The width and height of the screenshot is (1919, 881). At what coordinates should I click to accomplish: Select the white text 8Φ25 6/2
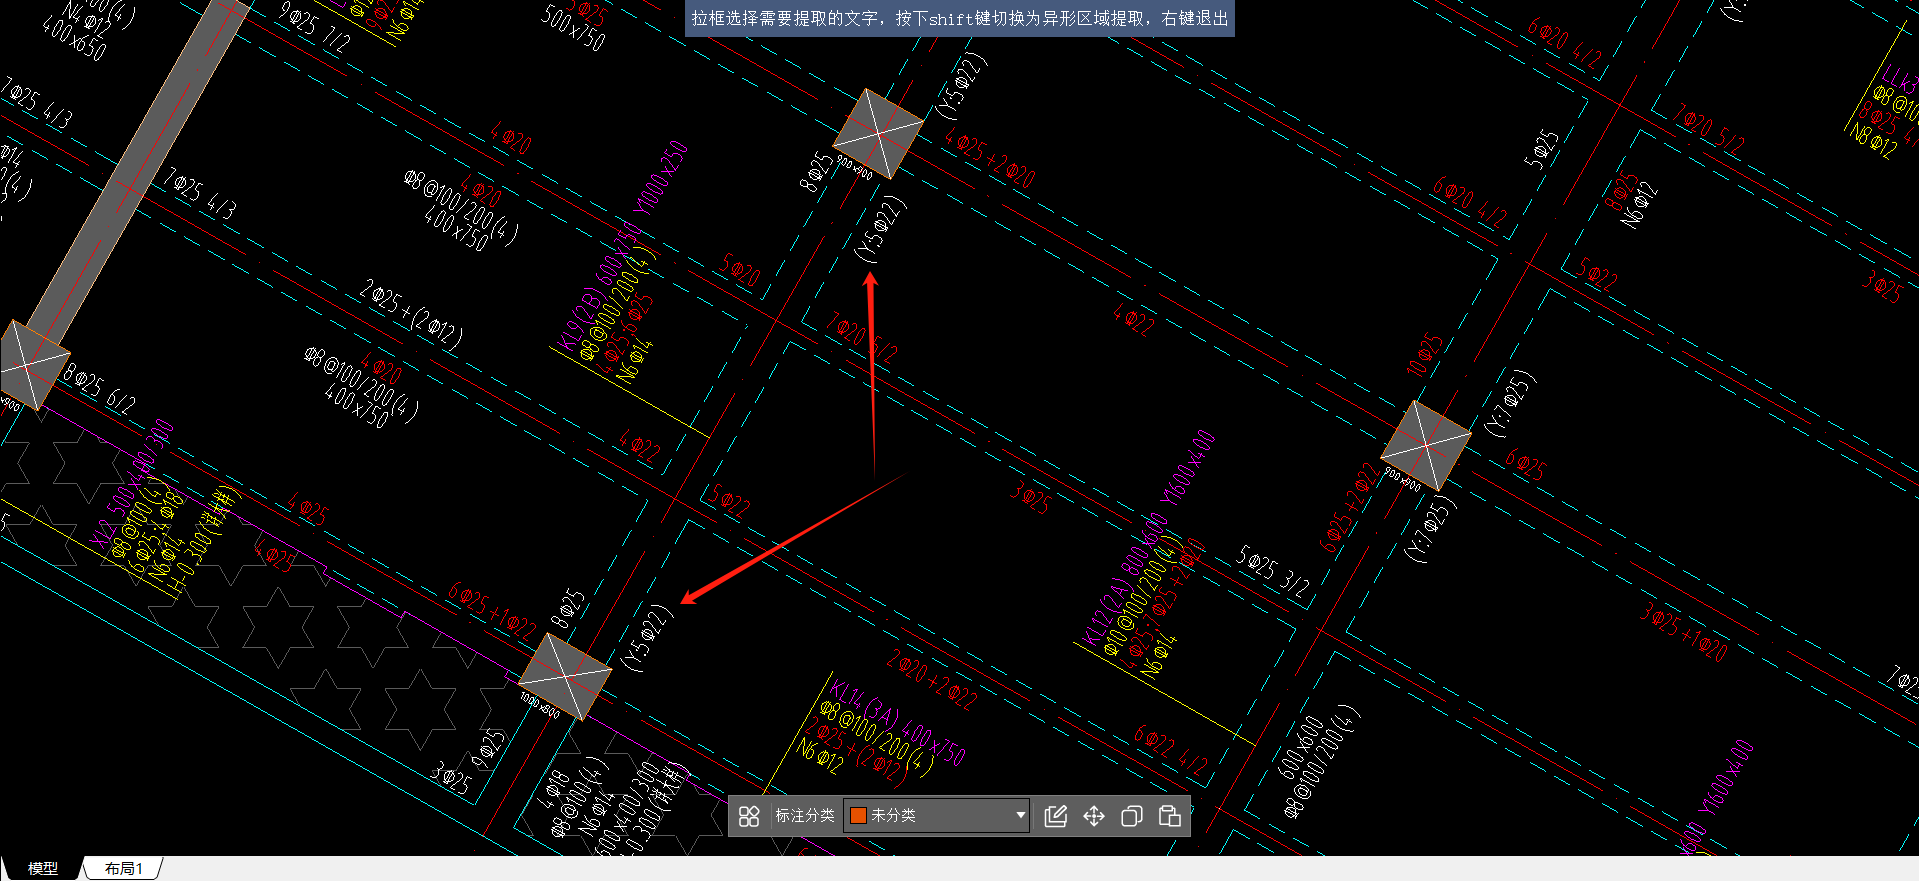[x=99, y=389]
